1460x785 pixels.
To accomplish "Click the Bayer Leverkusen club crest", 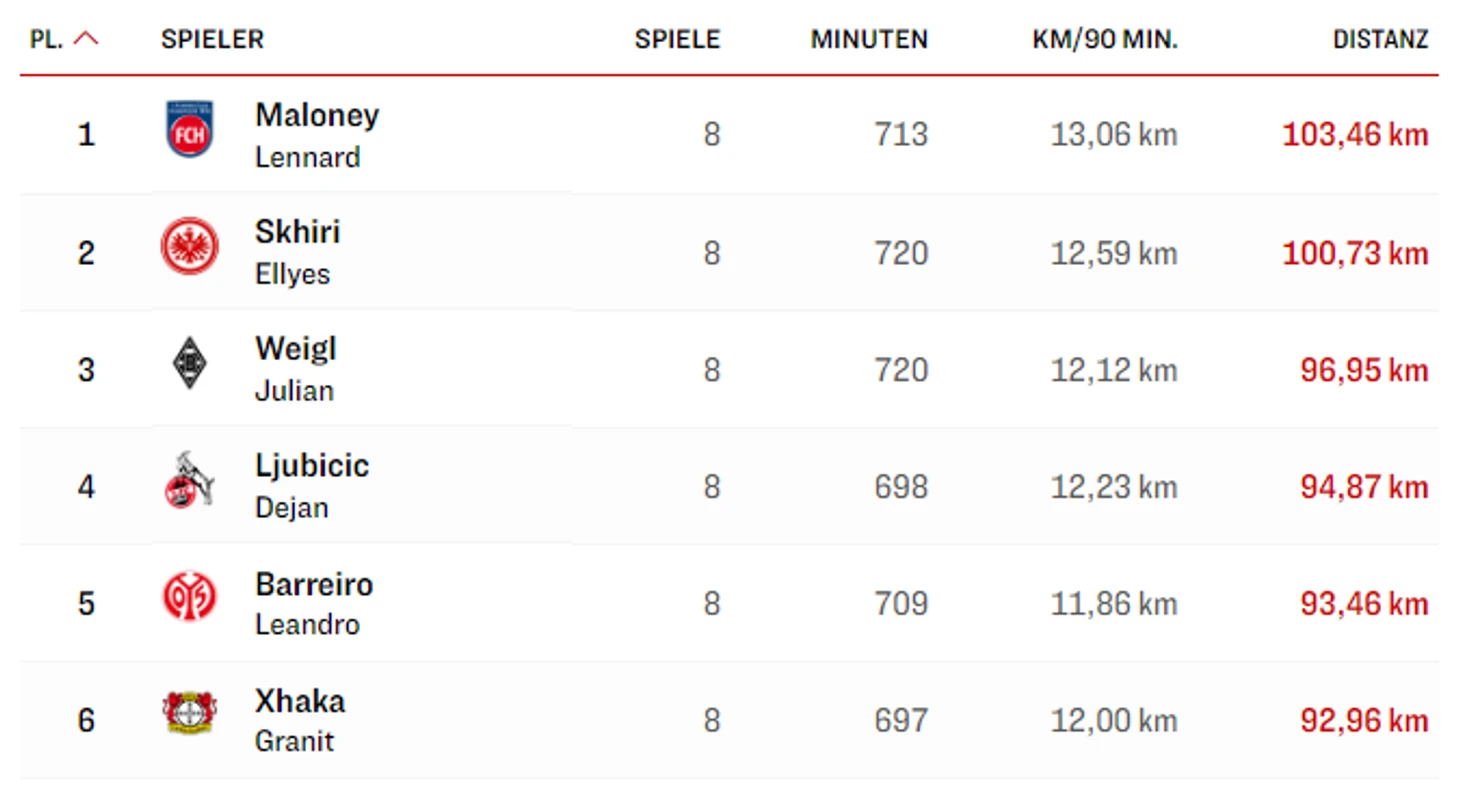I will pyautogui.click(x=189, y=714).
